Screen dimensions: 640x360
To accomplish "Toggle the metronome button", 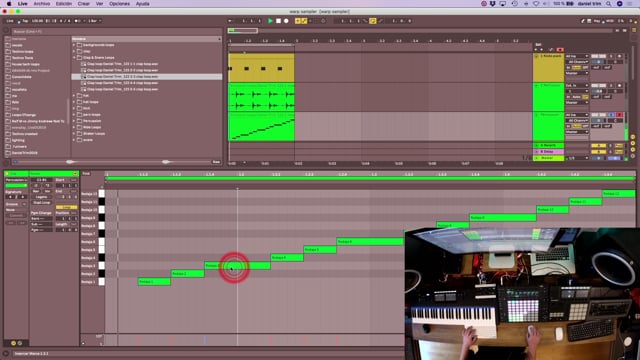I will (x=78, y=21).
